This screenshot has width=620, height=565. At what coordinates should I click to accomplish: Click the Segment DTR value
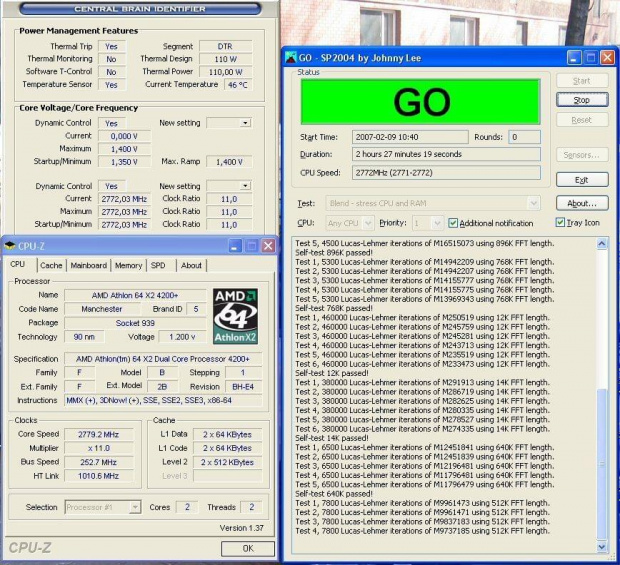click(225, 46)
